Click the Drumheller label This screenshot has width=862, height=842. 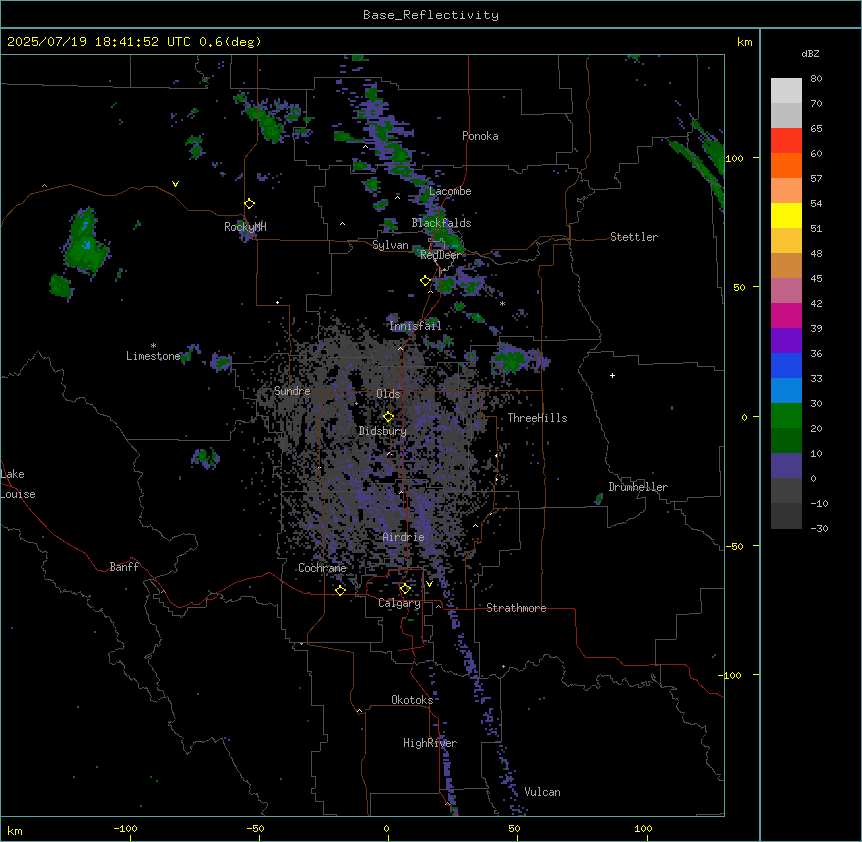pyautogui.click(x=638, y=487)
